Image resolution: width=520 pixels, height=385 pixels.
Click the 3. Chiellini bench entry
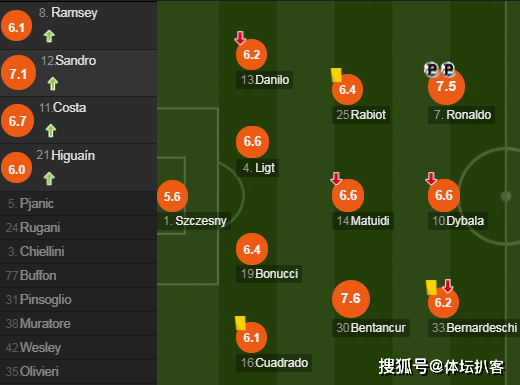[x=78, y=252]
